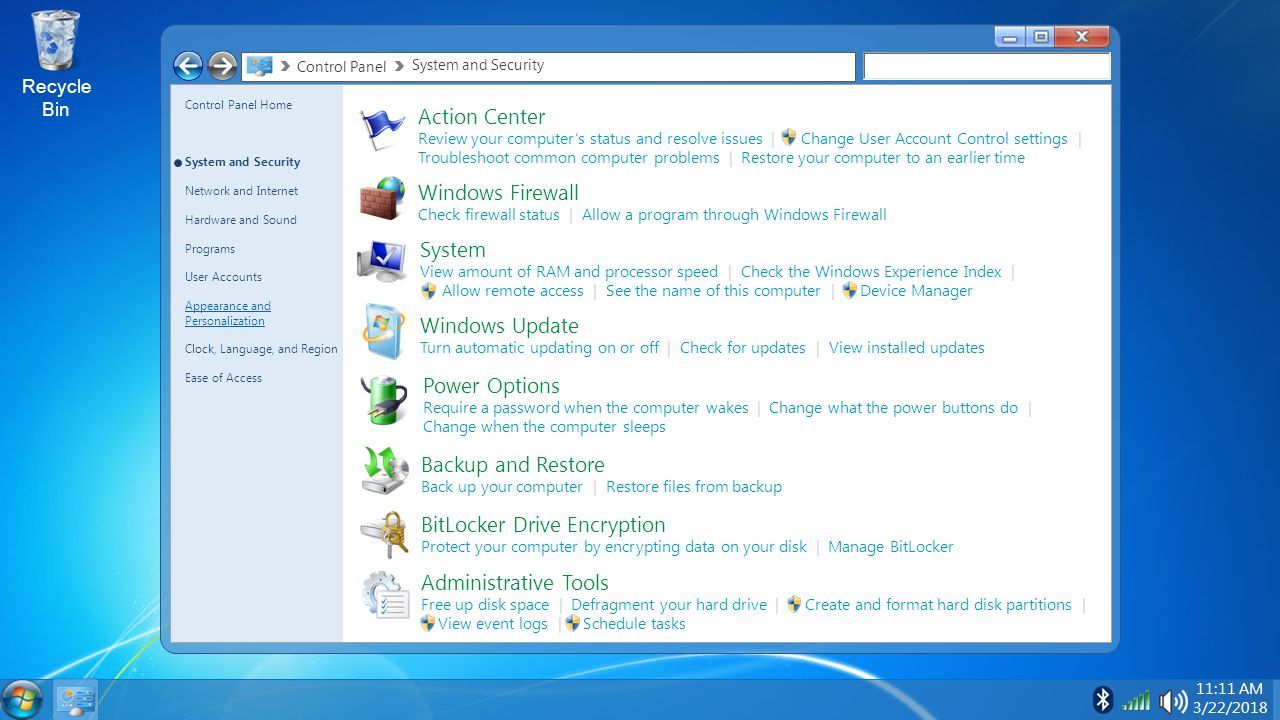The height and width of the screenshot is (720, 1280).
Task: Click View amount of RAM and processor speed
Action: 569,272
